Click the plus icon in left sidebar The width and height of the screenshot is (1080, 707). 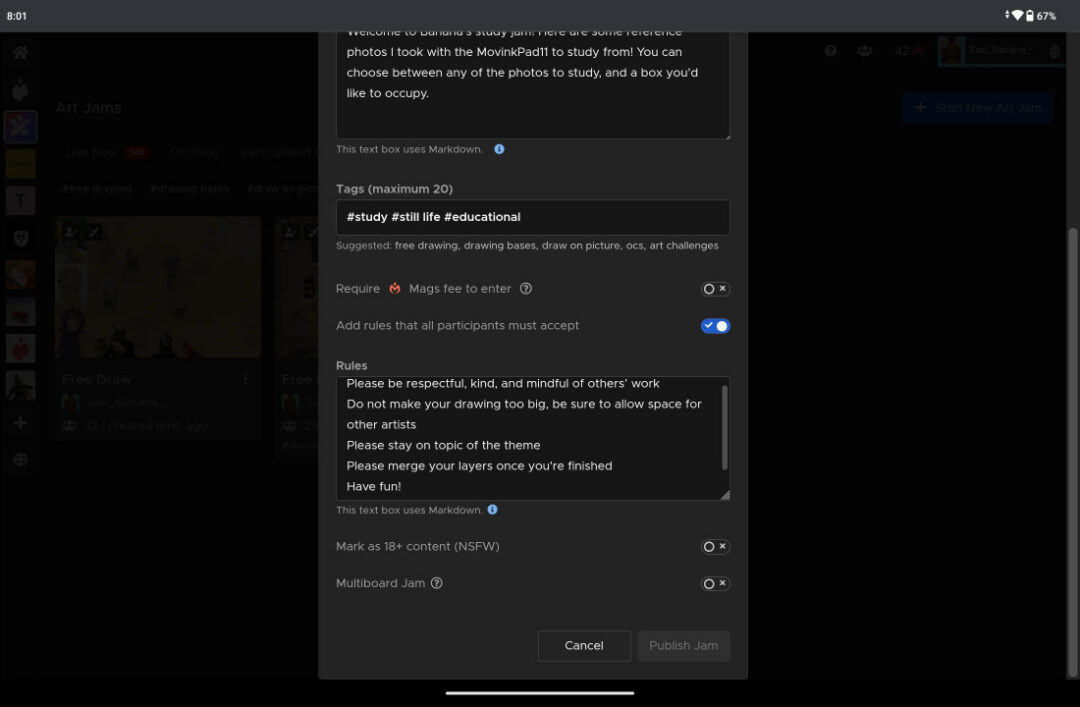(x=20, y=423)
